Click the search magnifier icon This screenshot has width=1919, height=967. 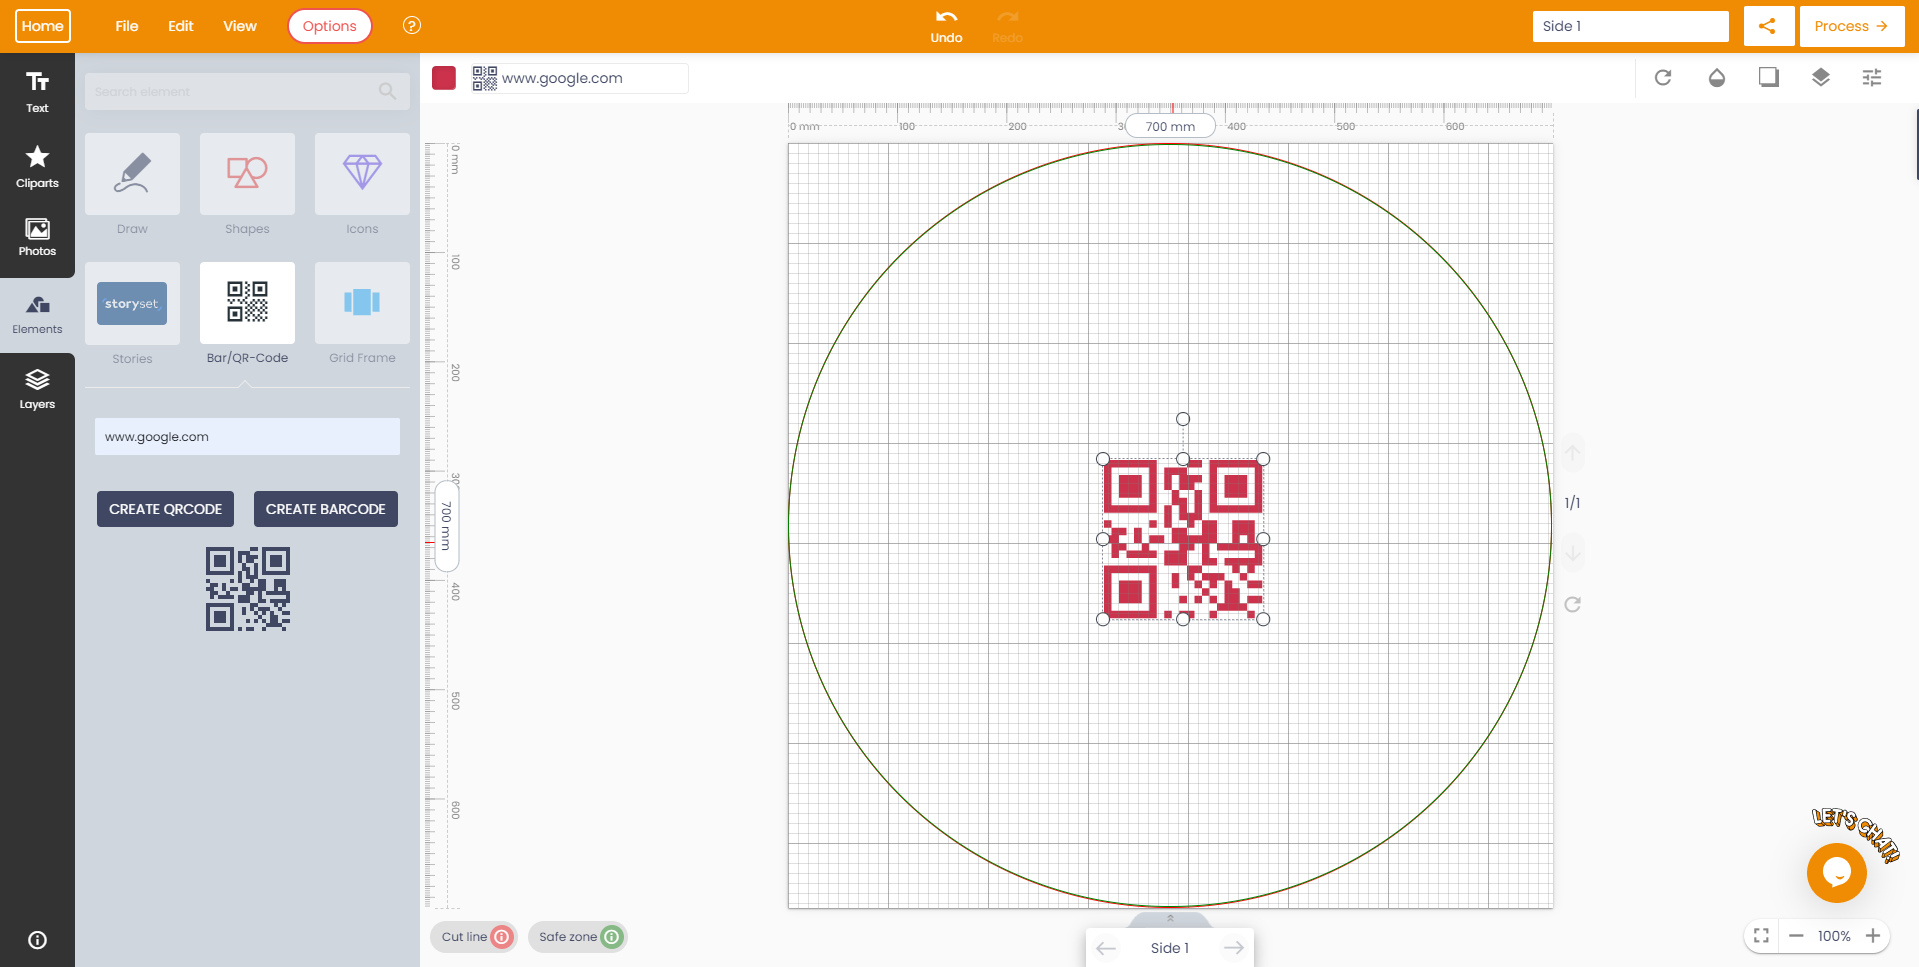point(387,91)
